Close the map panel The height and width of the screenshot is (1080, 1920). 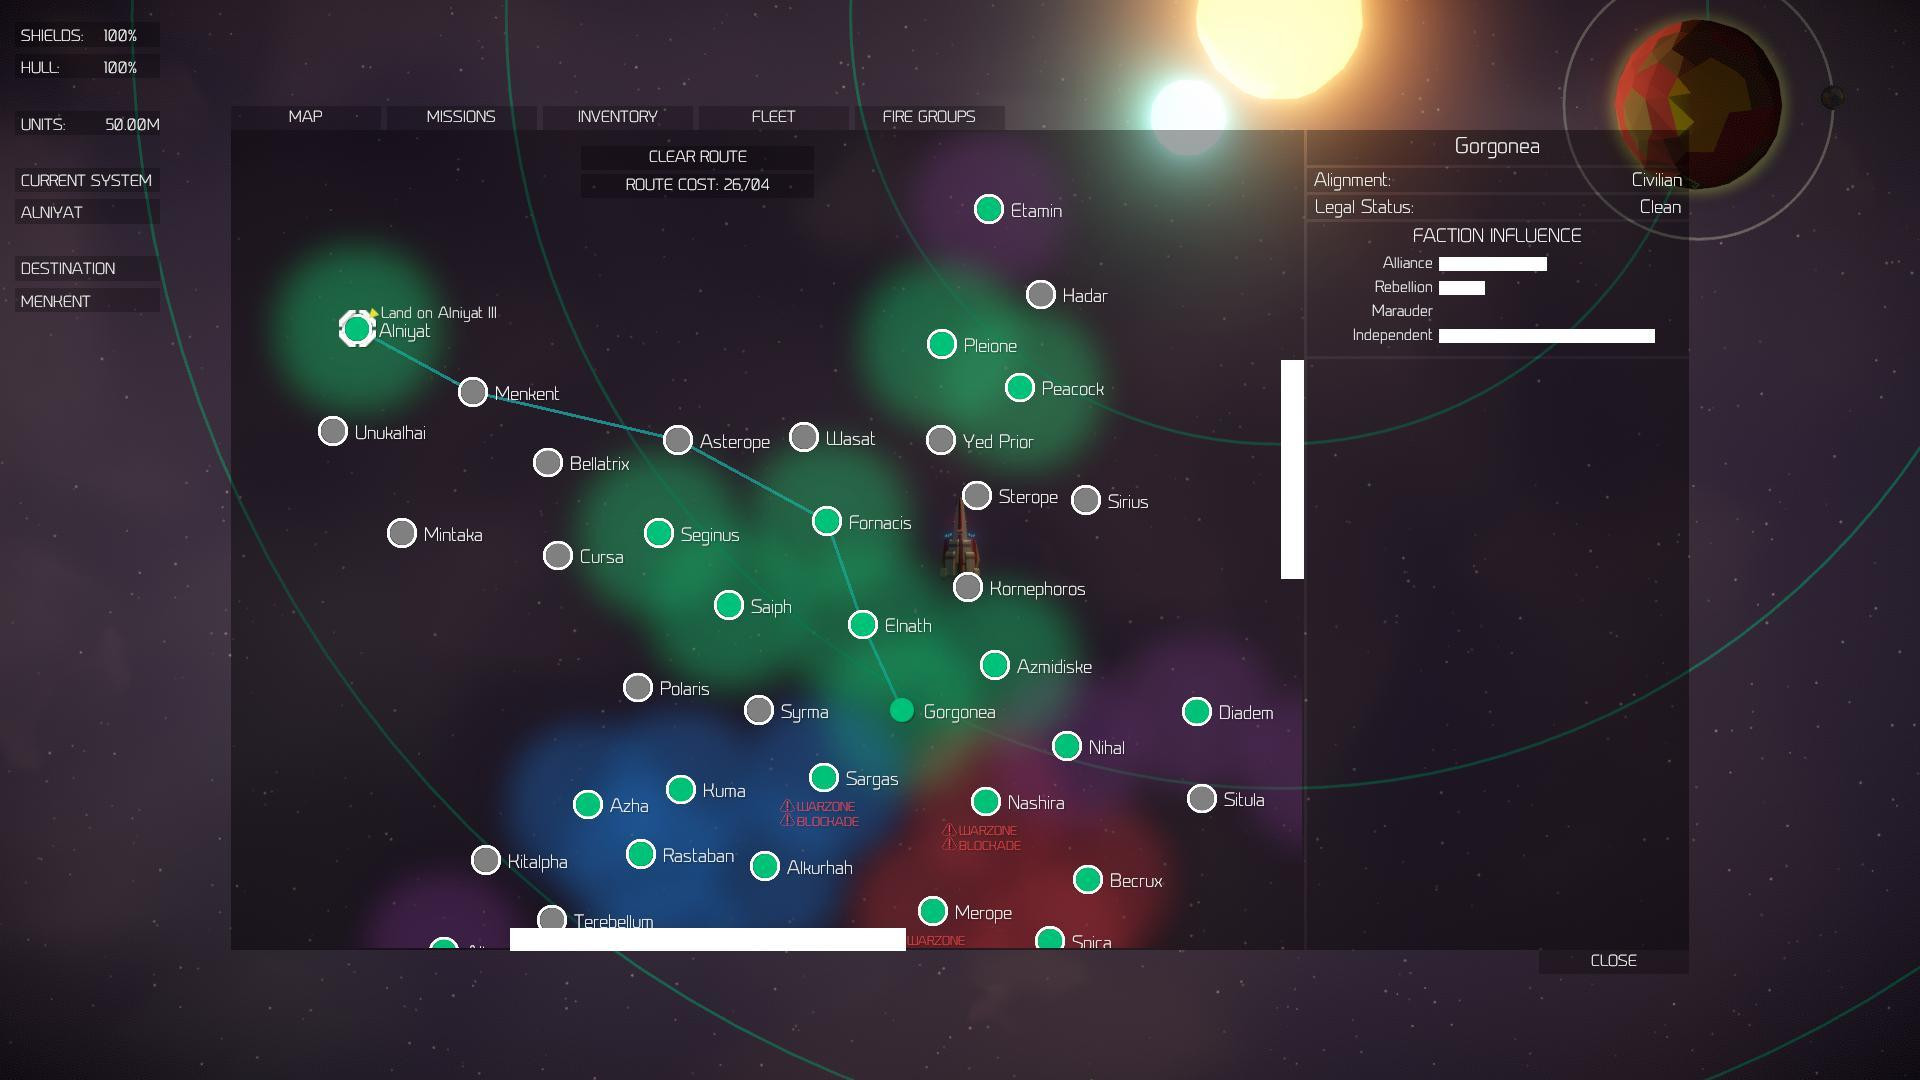coord(1613,961)
